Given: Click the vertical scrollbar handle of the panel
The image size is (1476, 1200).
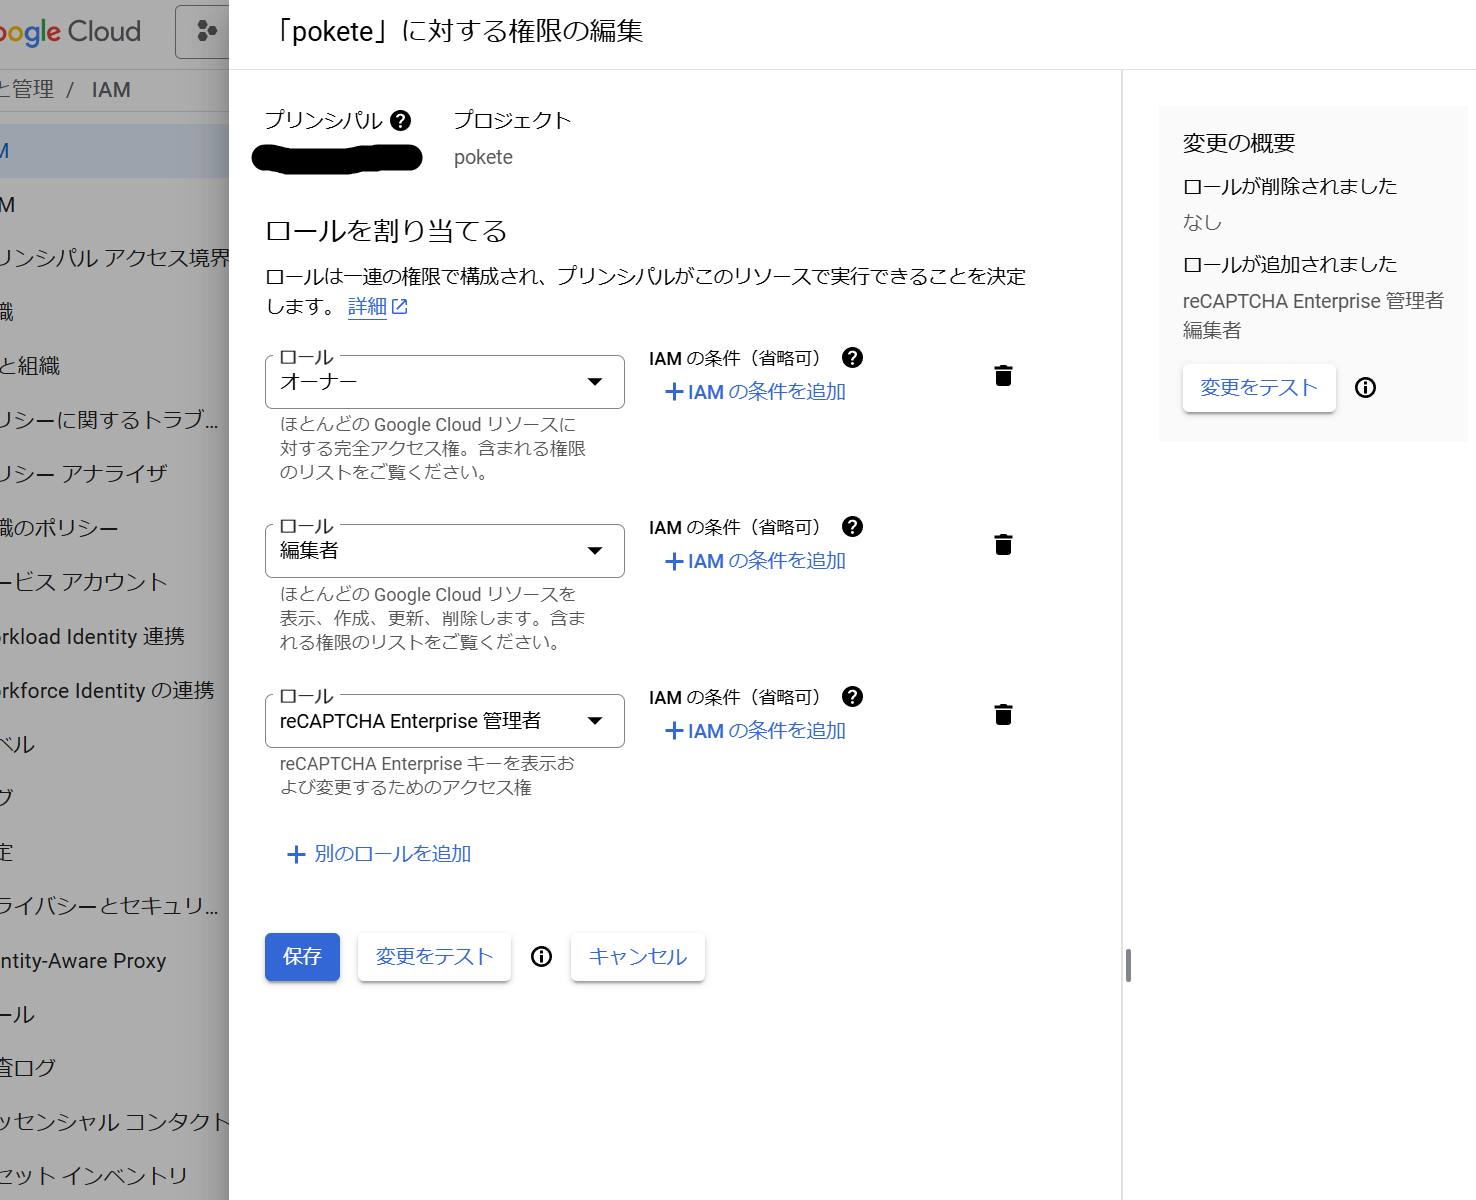Looking at the screenshot, I should [1128, 965].
